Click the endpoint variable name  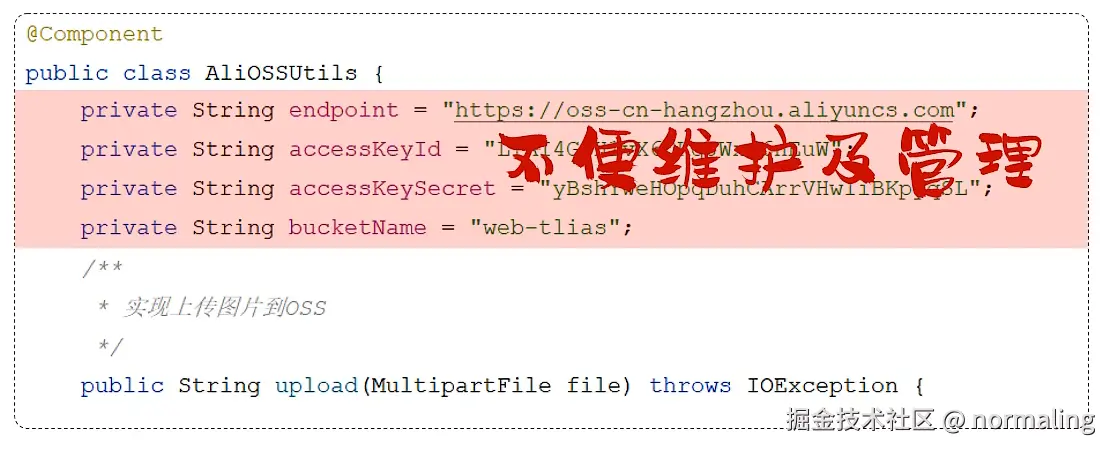coord(343,111)
